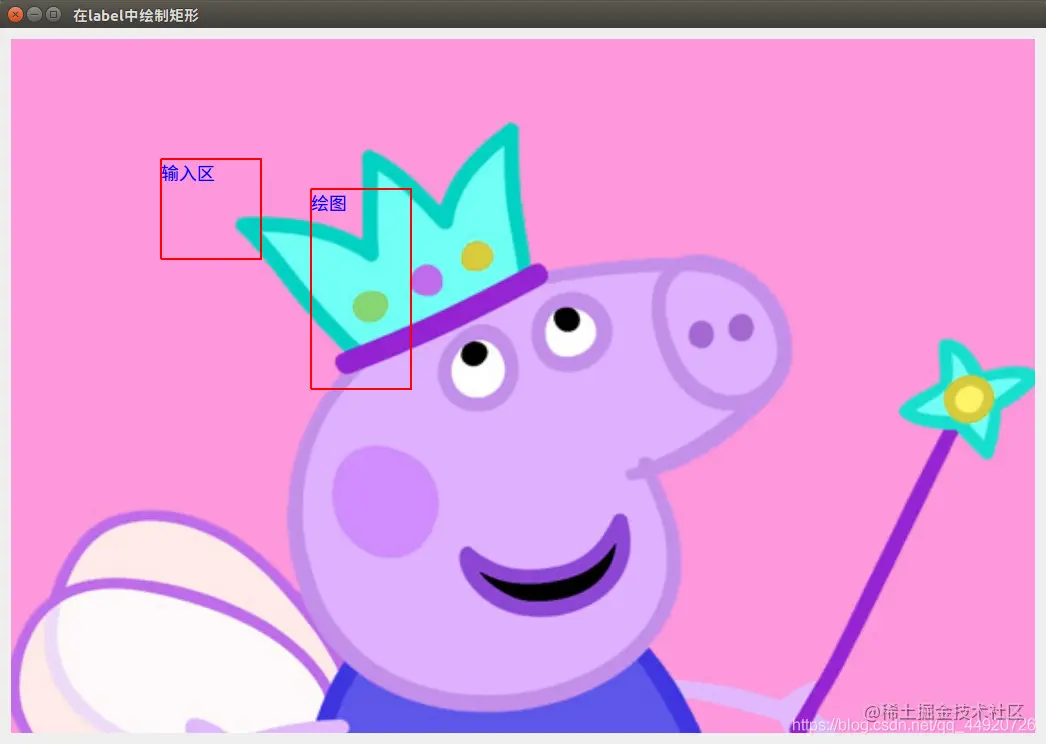1046x744 pixels.
Task: Click the 绘图 text label
Action: (329, 203)
